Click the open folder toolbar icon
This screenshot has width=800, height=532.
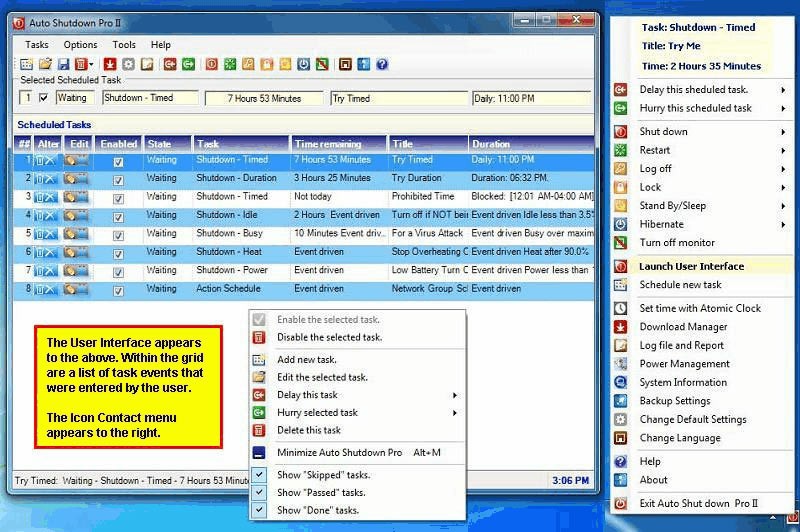tap(45, 64)
